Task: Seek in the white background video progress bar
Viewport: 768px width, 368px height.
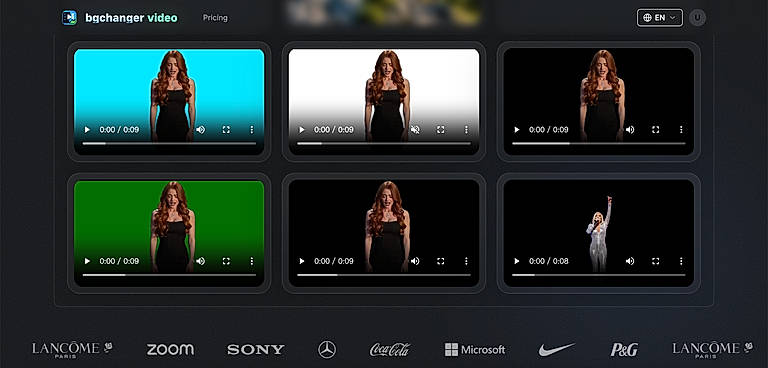Action: pyautogui.click(x=384, y=144)
